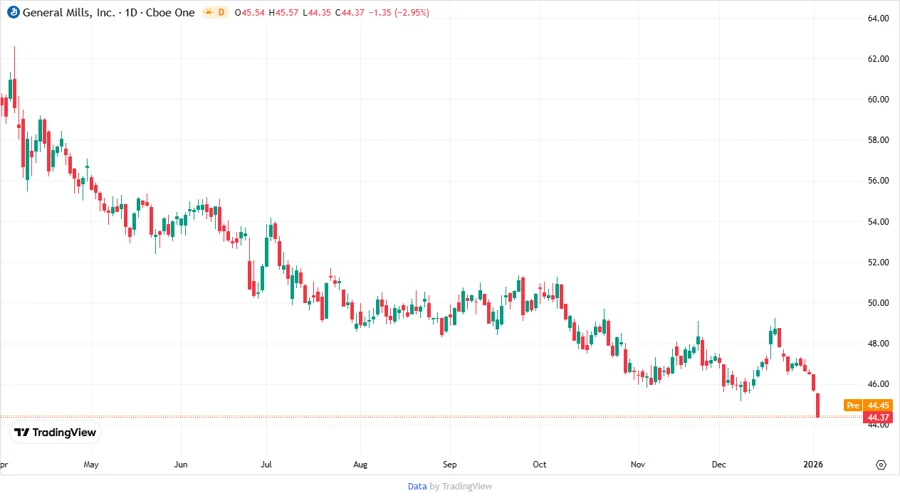
Task: Click the 48.00 price axis label
Action: tap(878, 344)
